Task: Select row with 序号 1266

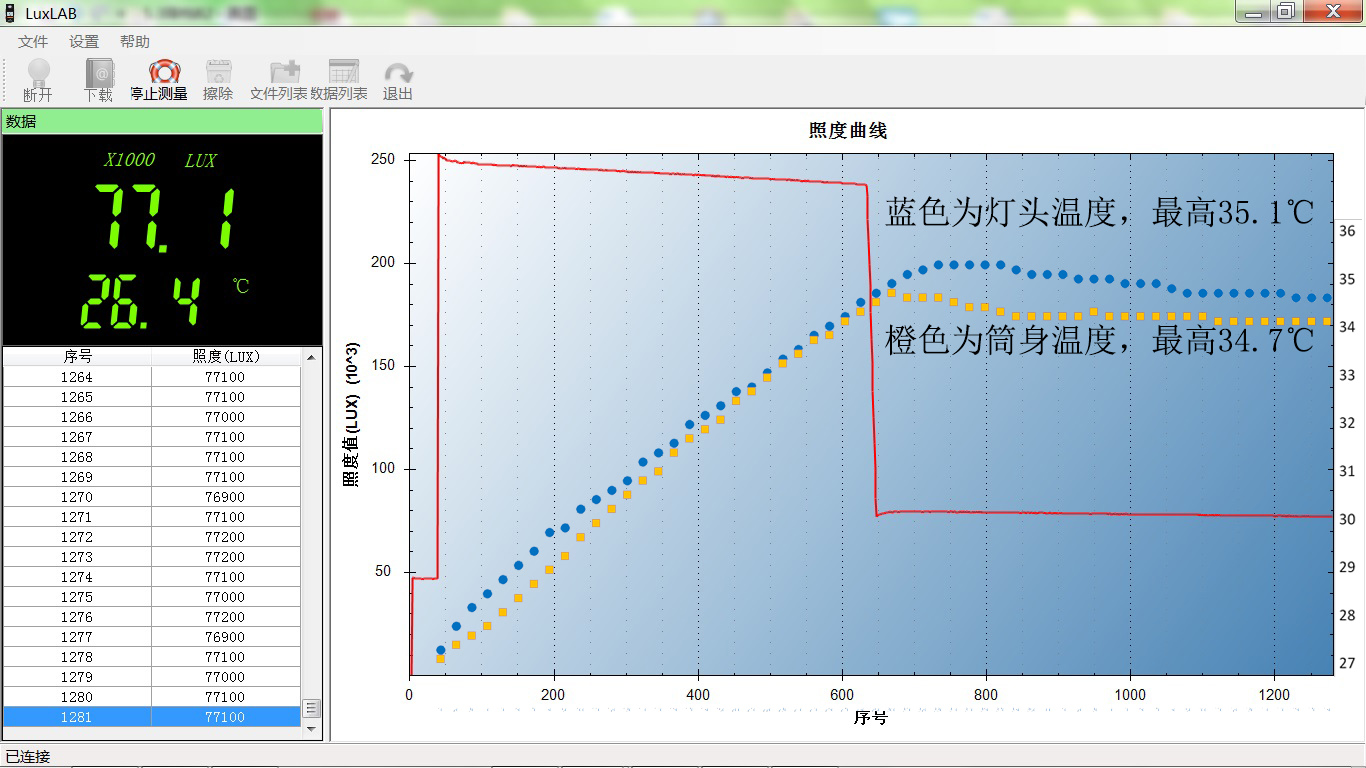Action: tap(152, 417)
